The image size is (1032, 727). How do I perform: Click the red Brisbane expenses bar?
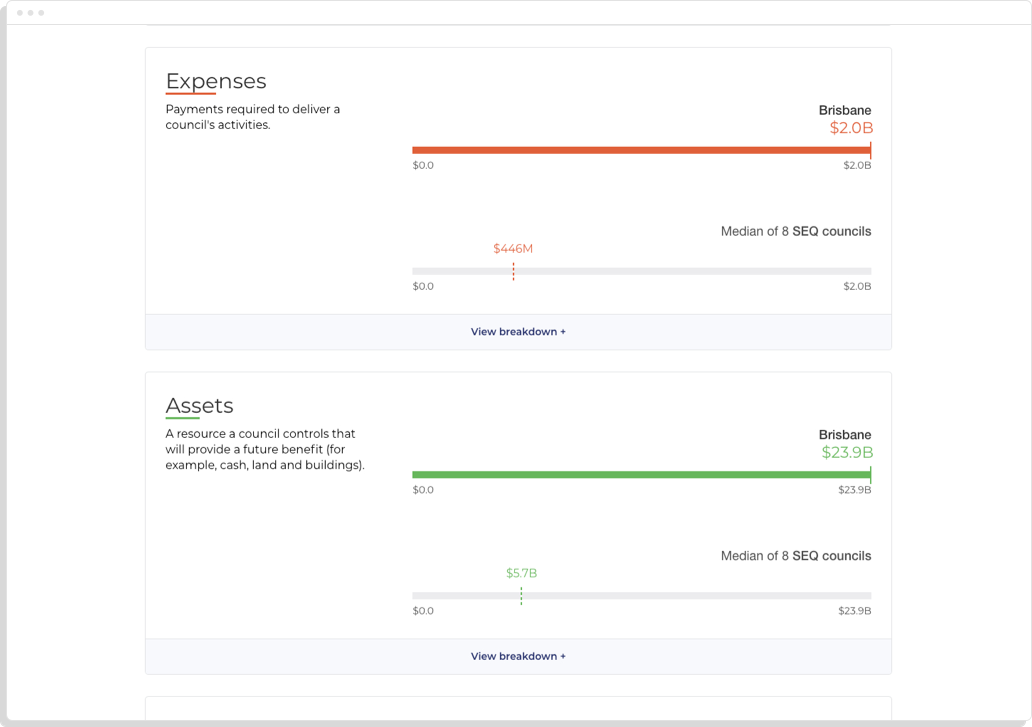(640, 150)
